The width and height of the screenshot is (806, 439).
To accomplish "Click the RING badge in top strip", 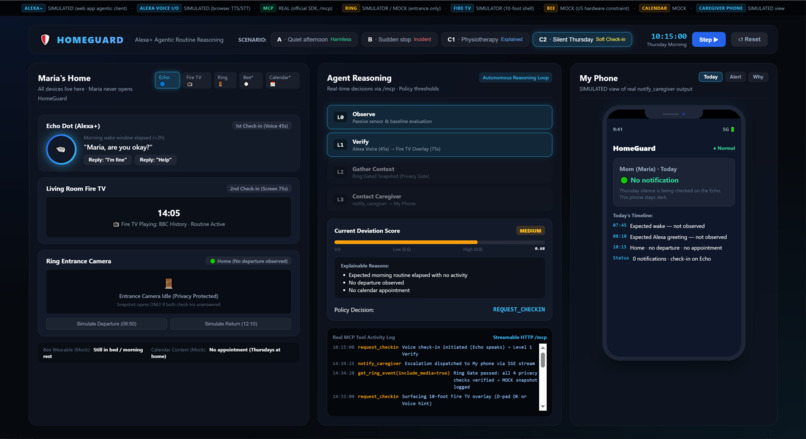I will click(351, 8).
